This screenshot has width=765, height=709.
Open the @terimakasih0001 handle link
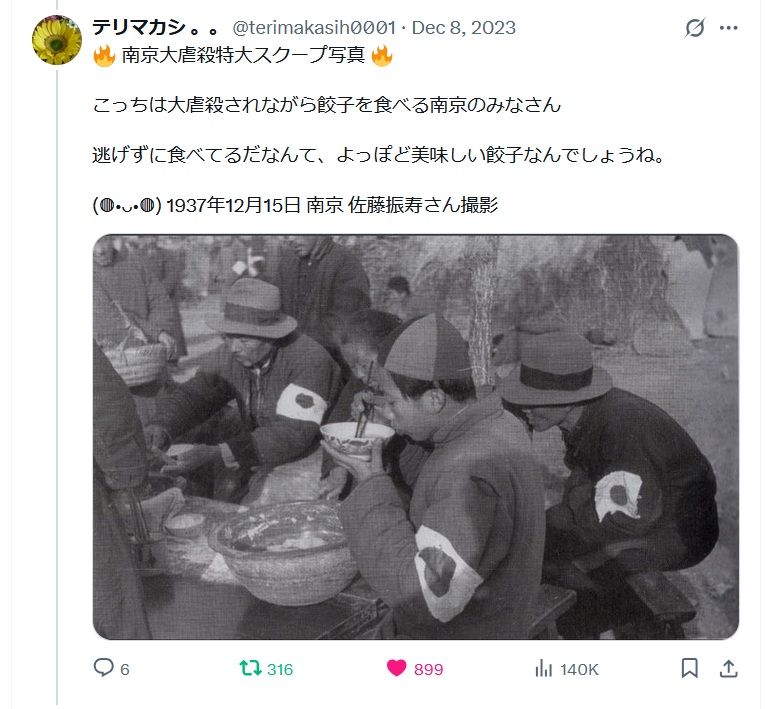click(314, 28)
